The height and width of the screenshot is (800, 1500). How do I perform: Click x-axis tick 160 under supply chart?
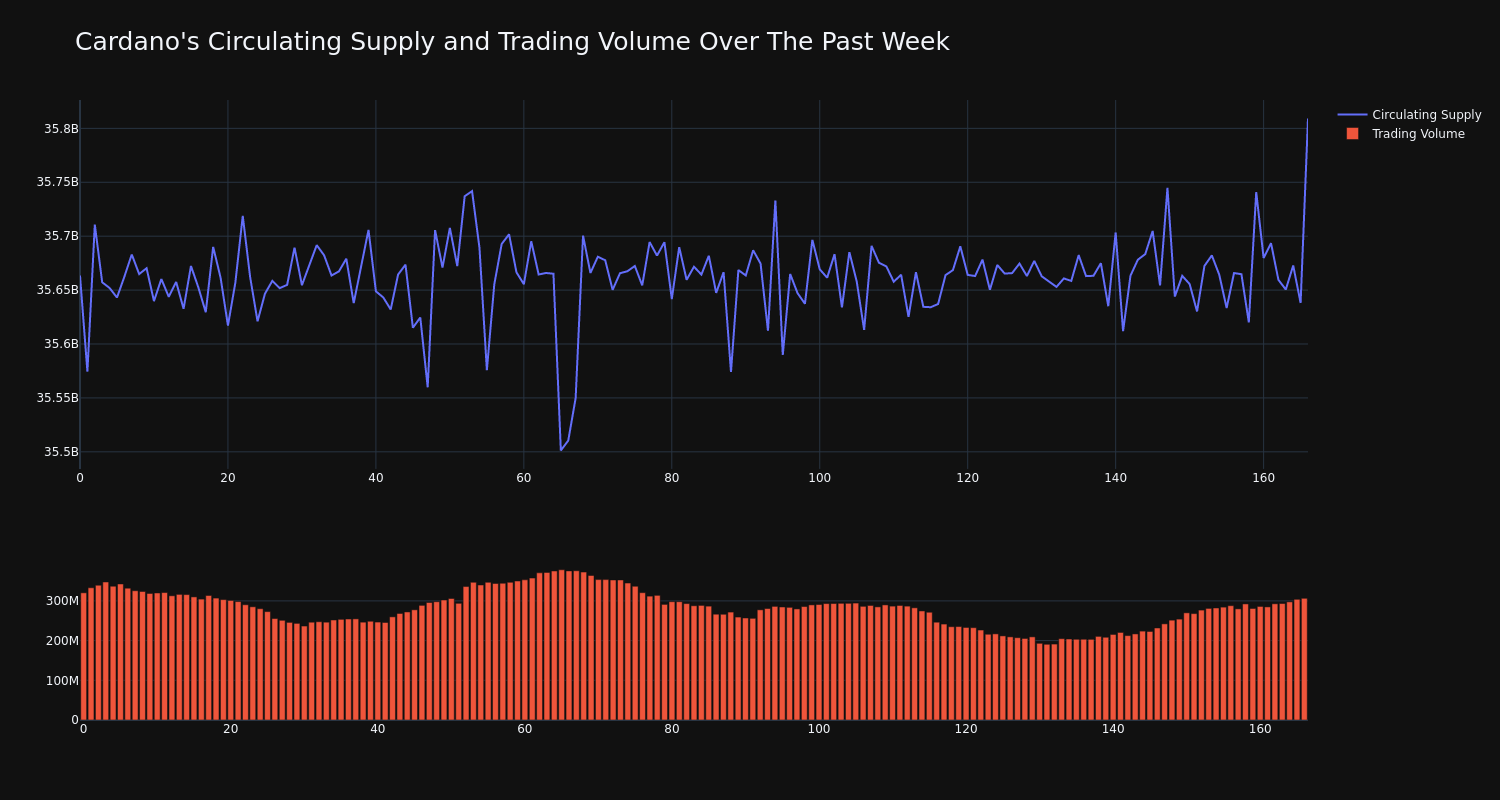[x=1264, y=478]
